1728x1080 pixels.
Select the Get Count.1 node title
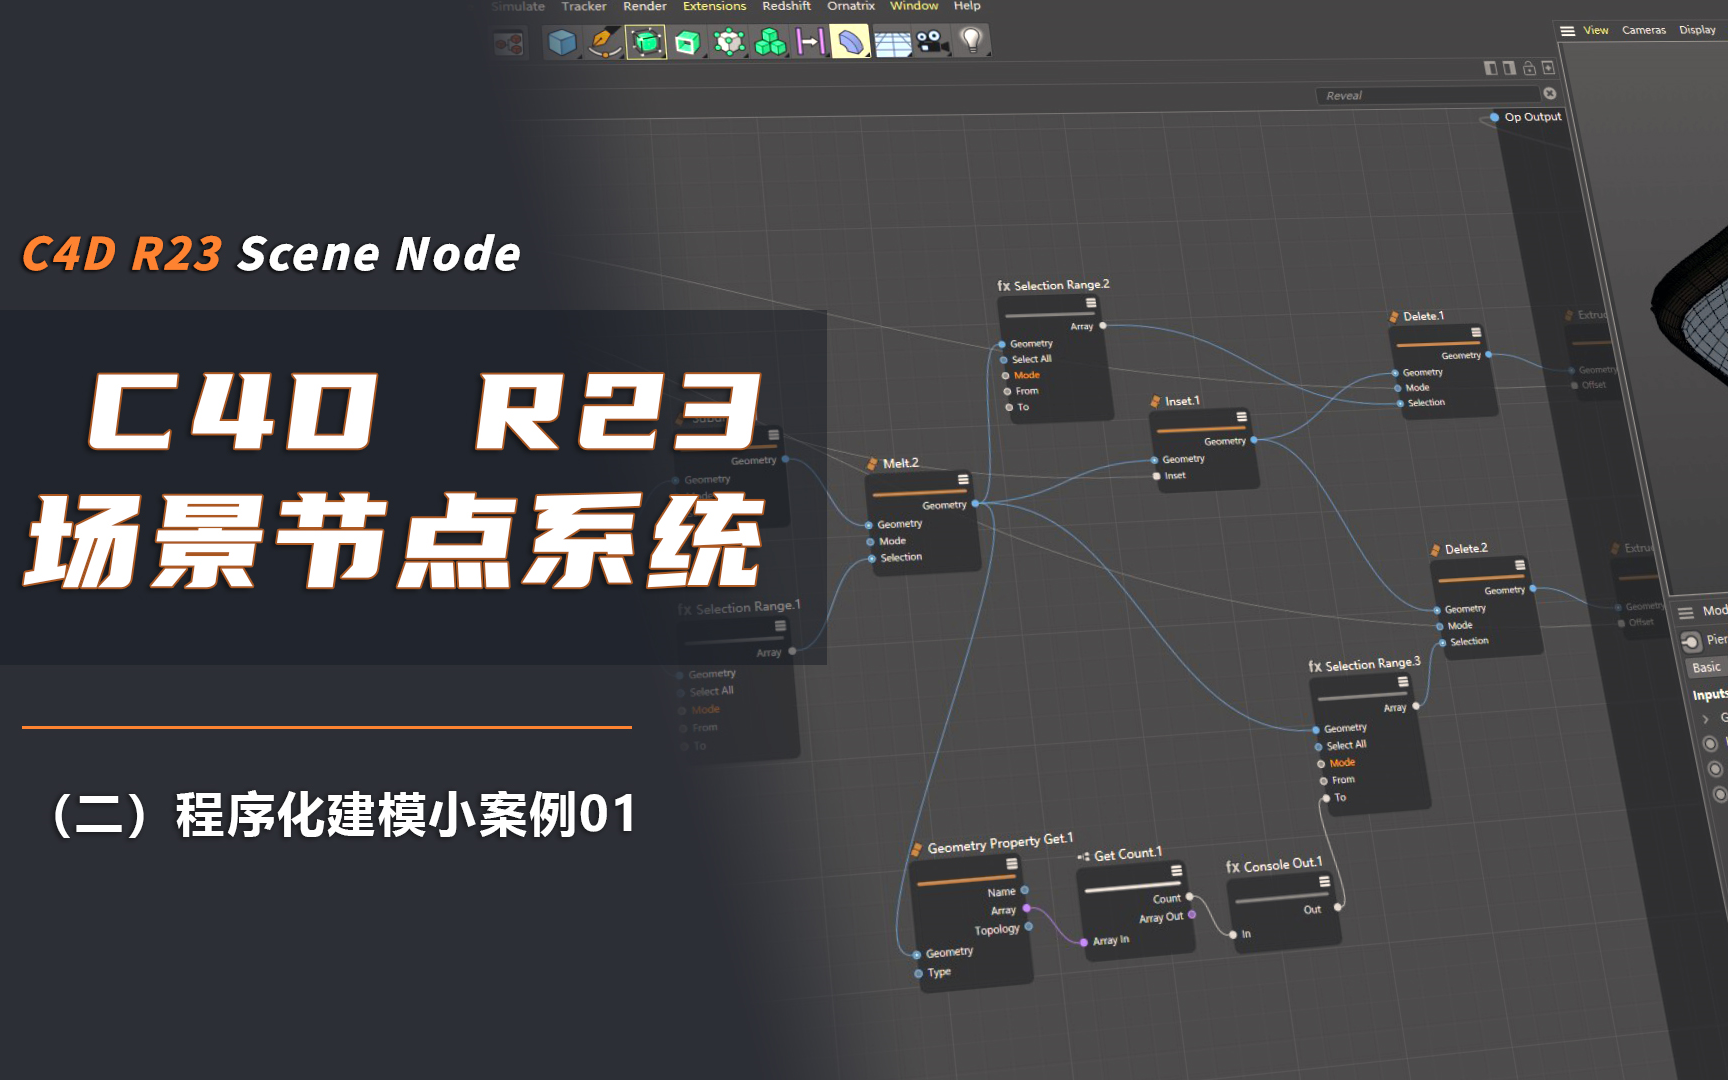coord(1128,854)
